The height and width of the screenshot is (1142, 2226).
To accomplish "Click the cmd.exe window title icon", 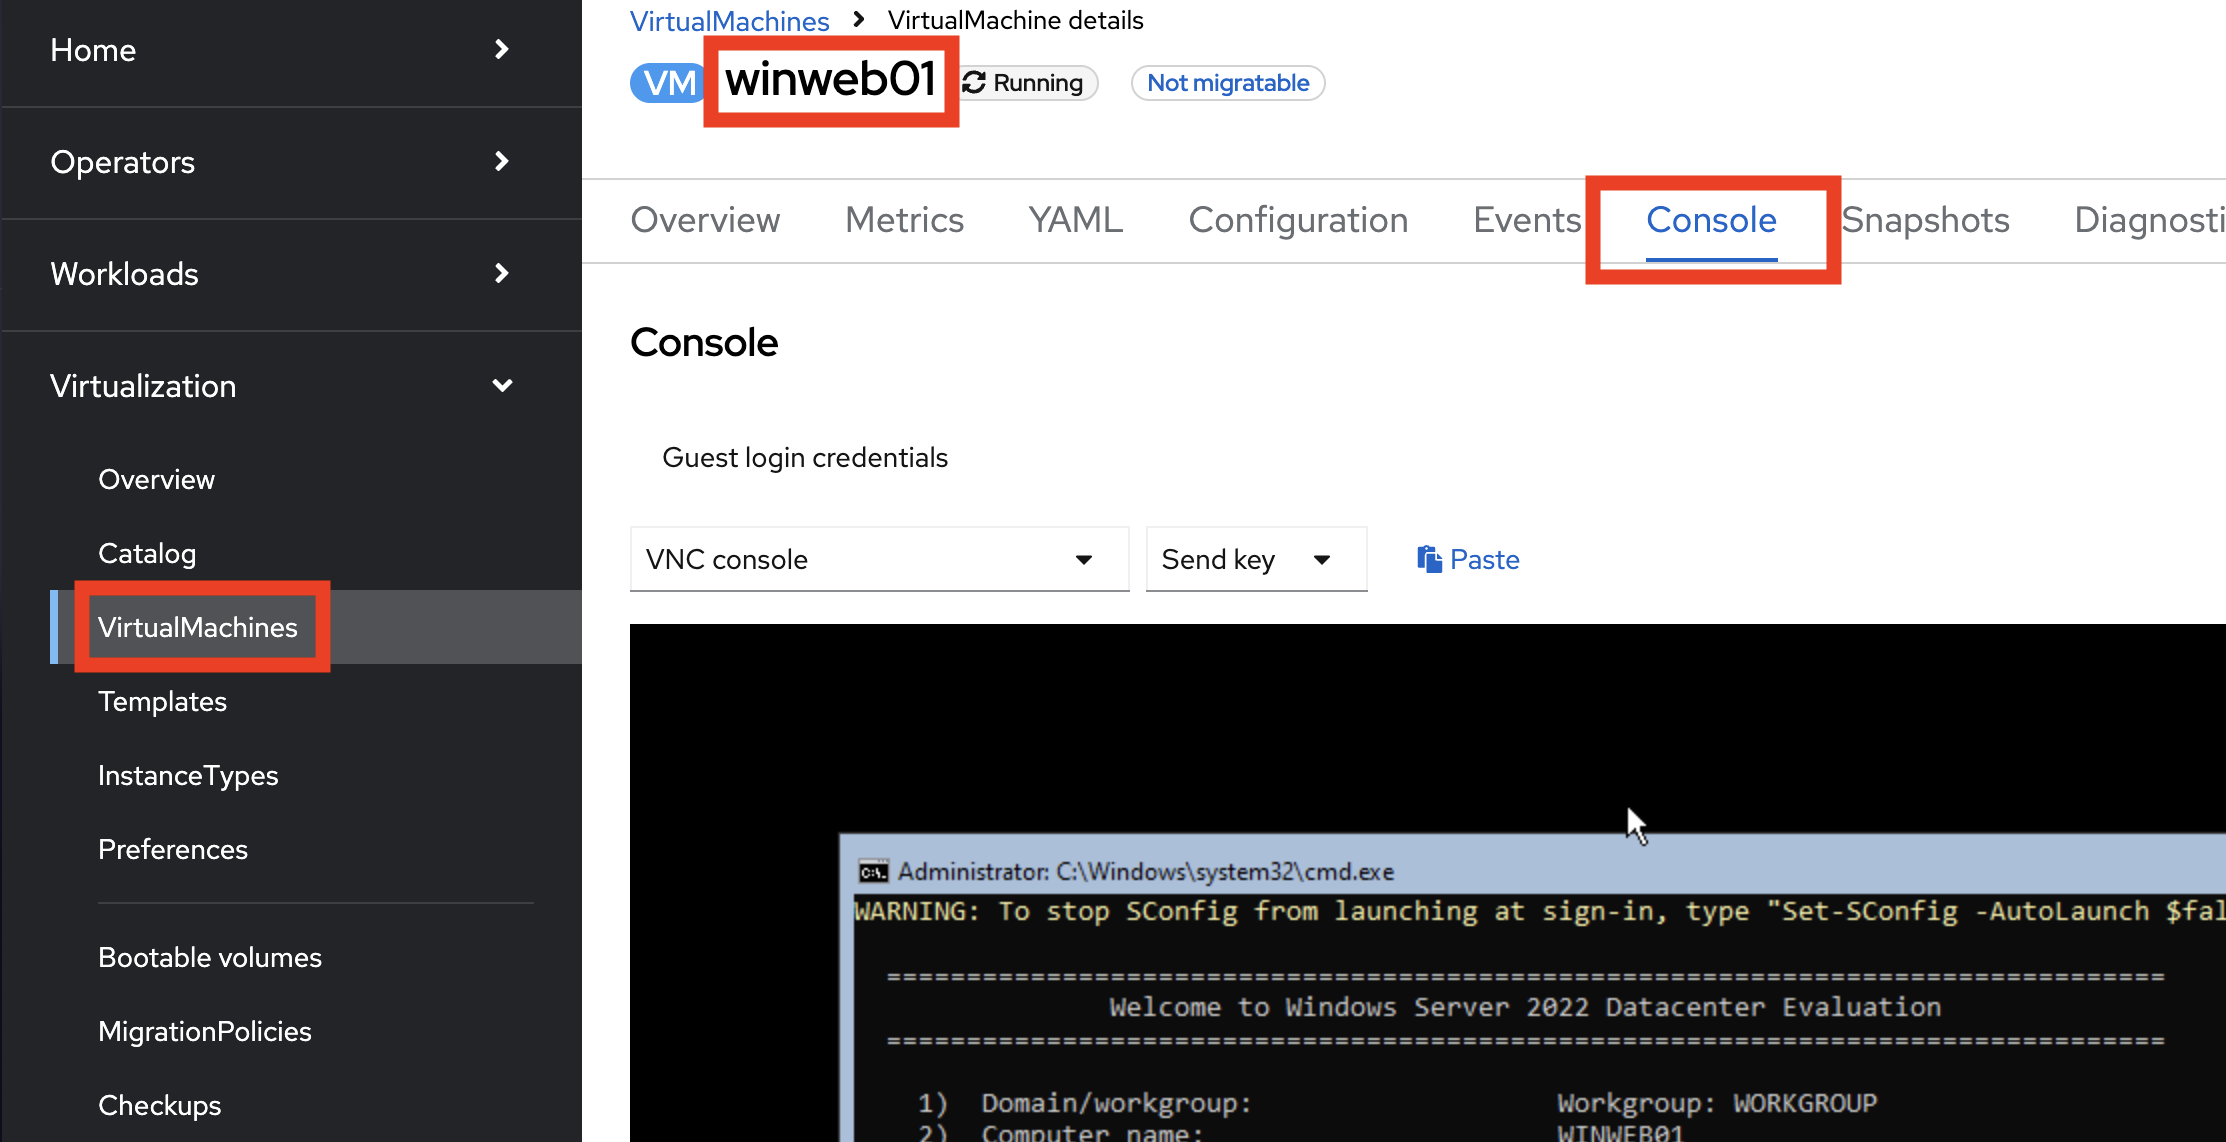I will click(x=873, y=872).
